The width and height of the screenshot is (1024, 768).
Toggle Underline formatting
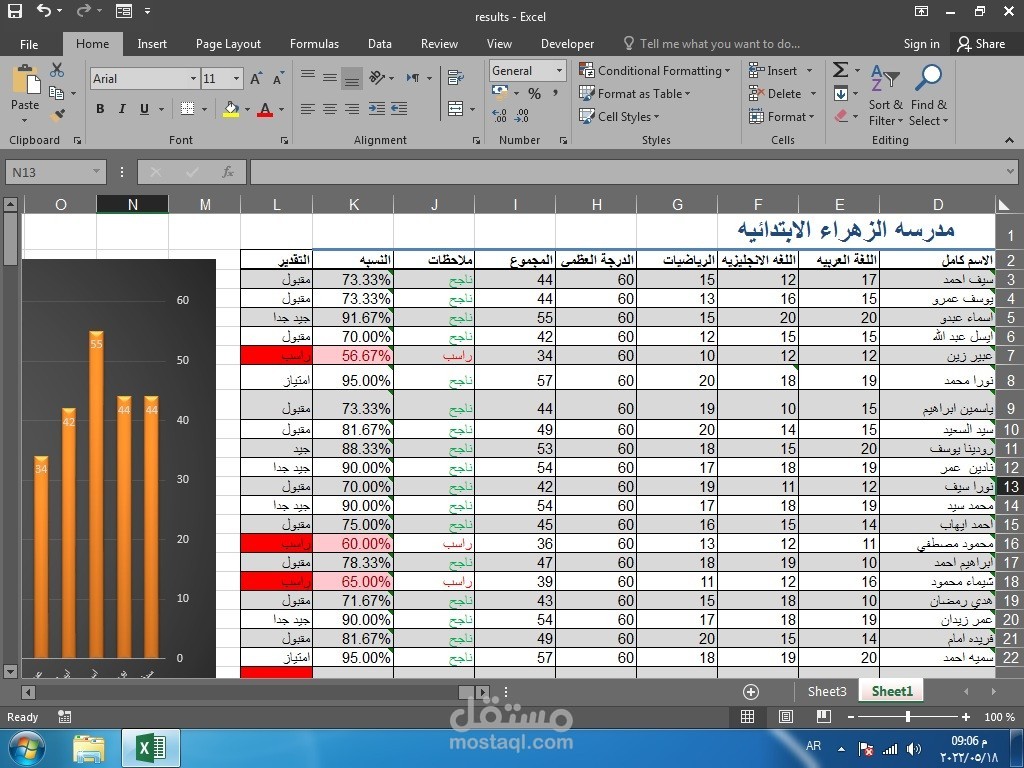(x=144, y=108)
